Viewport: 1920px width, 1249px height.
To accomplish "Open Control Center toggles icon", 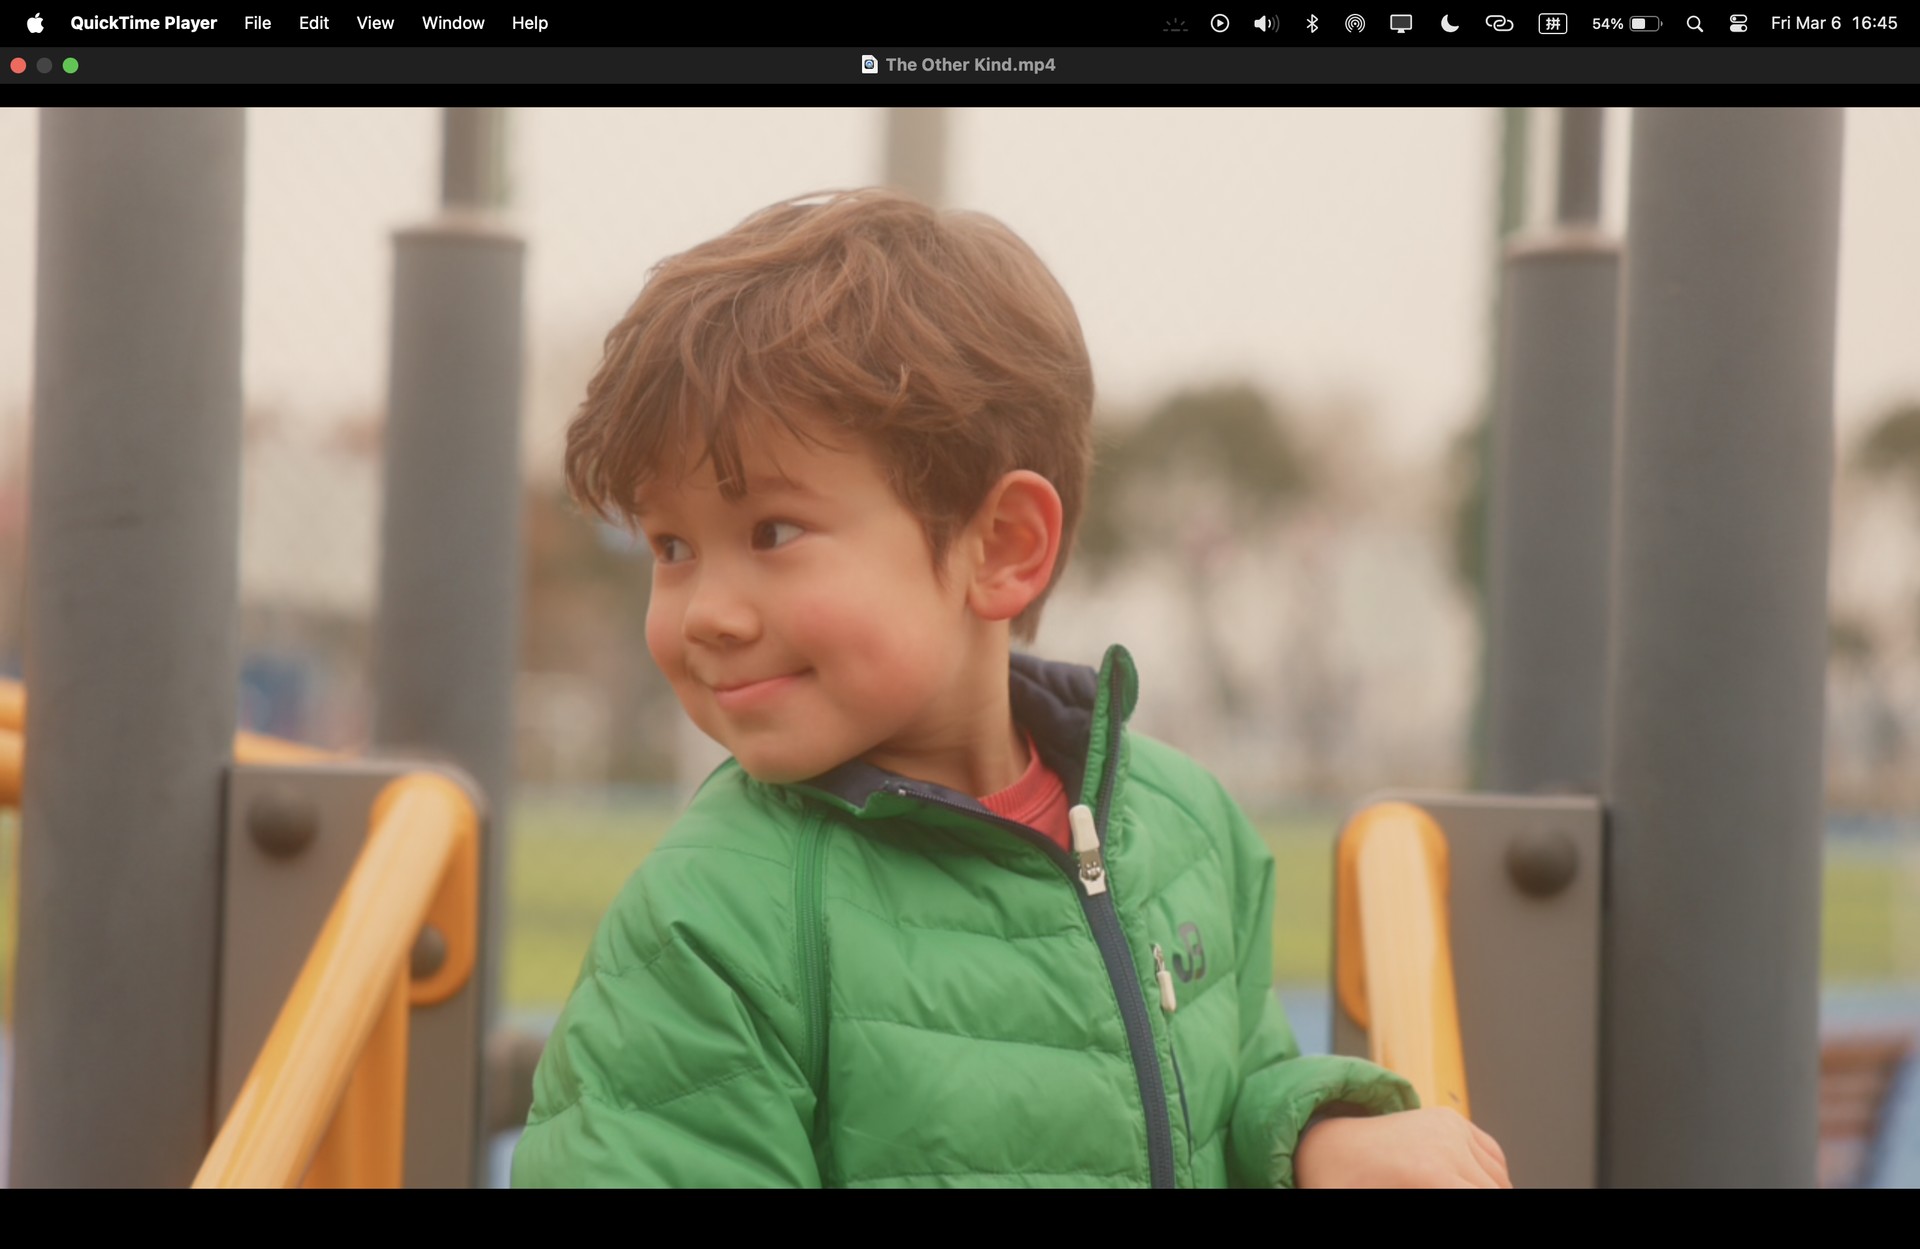I will 1738,23.
